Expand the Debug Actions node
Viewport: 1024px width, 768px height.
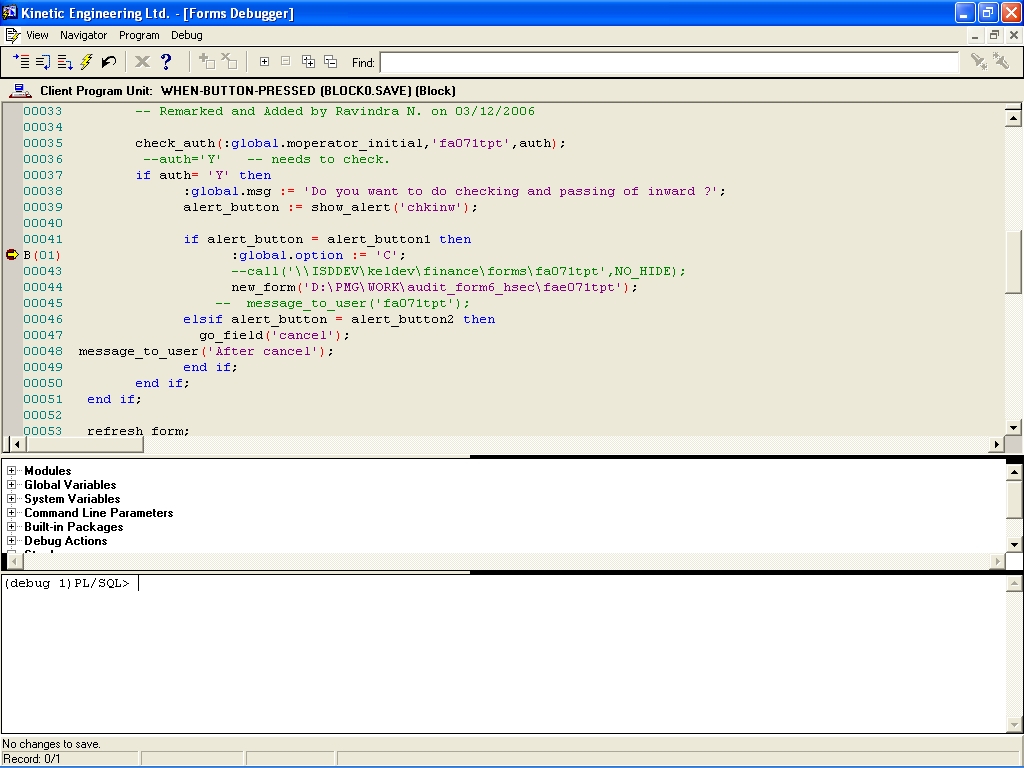point(12,541)
